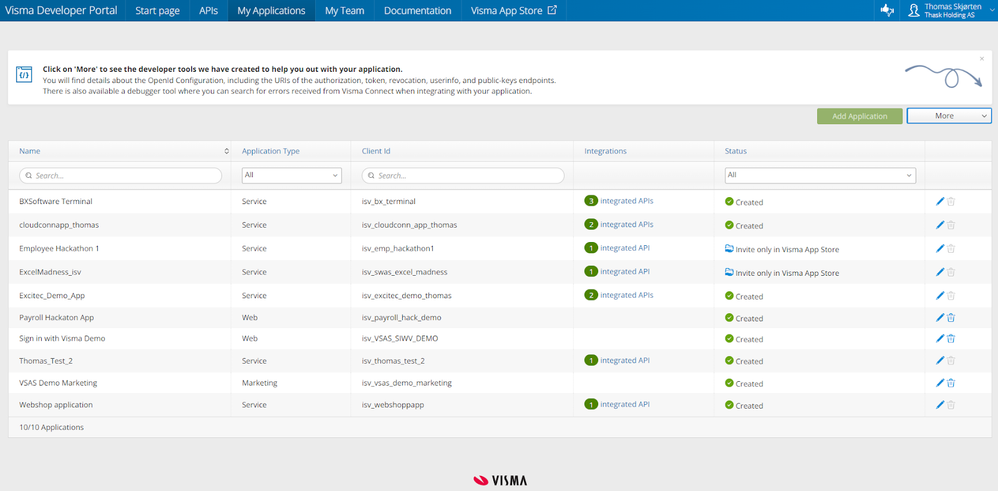
Task: Edit the BXSoftware Terminal application
Action: (x=940, y=201)
